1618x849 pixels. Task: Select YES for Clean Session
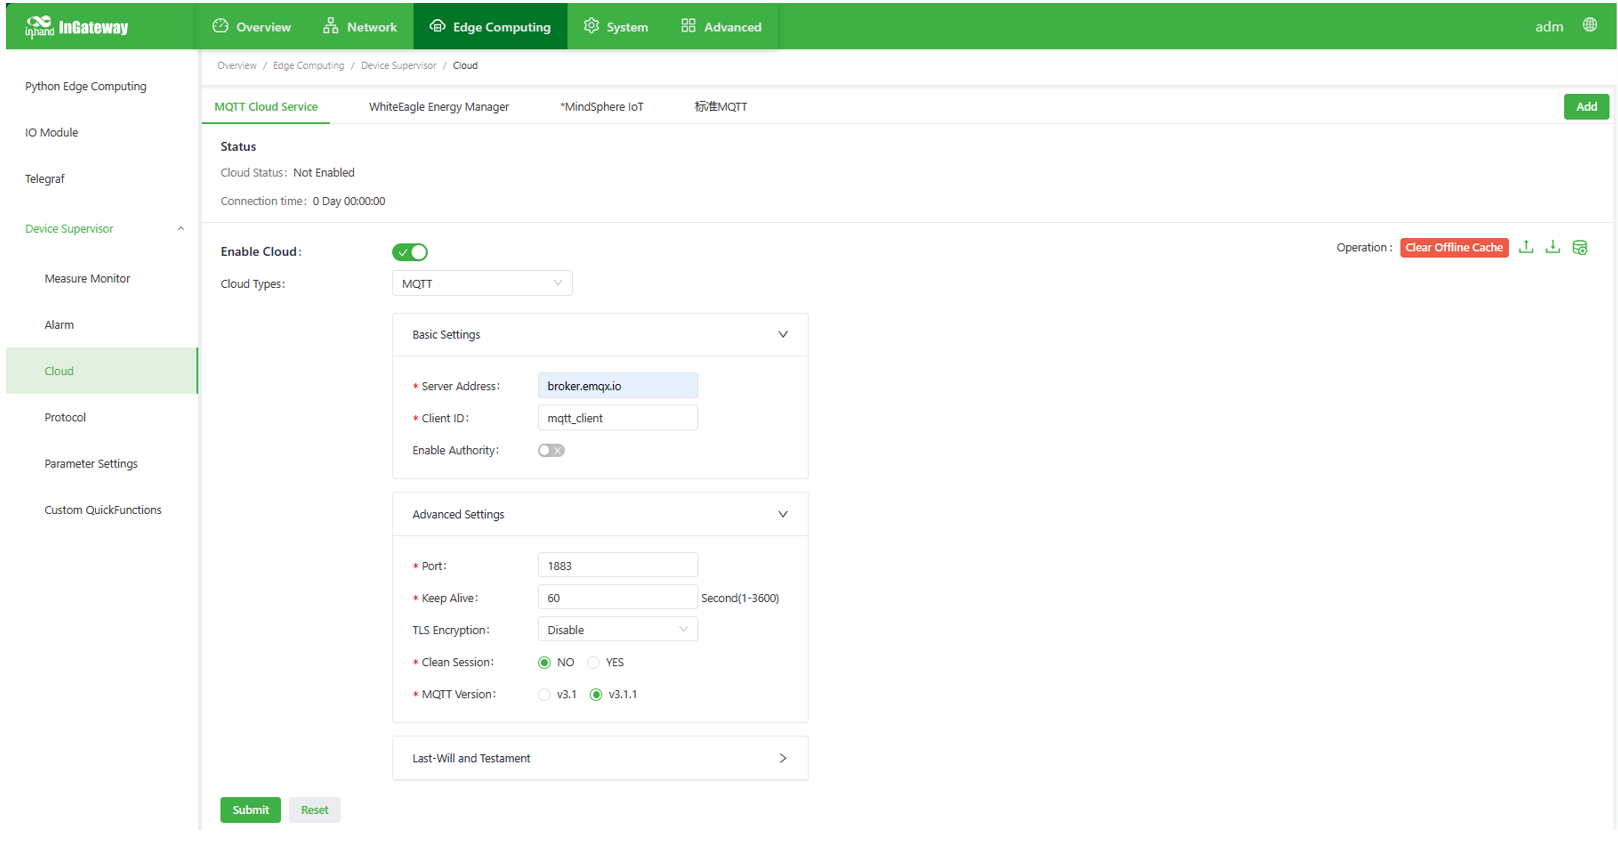click(x=594, y=663)
